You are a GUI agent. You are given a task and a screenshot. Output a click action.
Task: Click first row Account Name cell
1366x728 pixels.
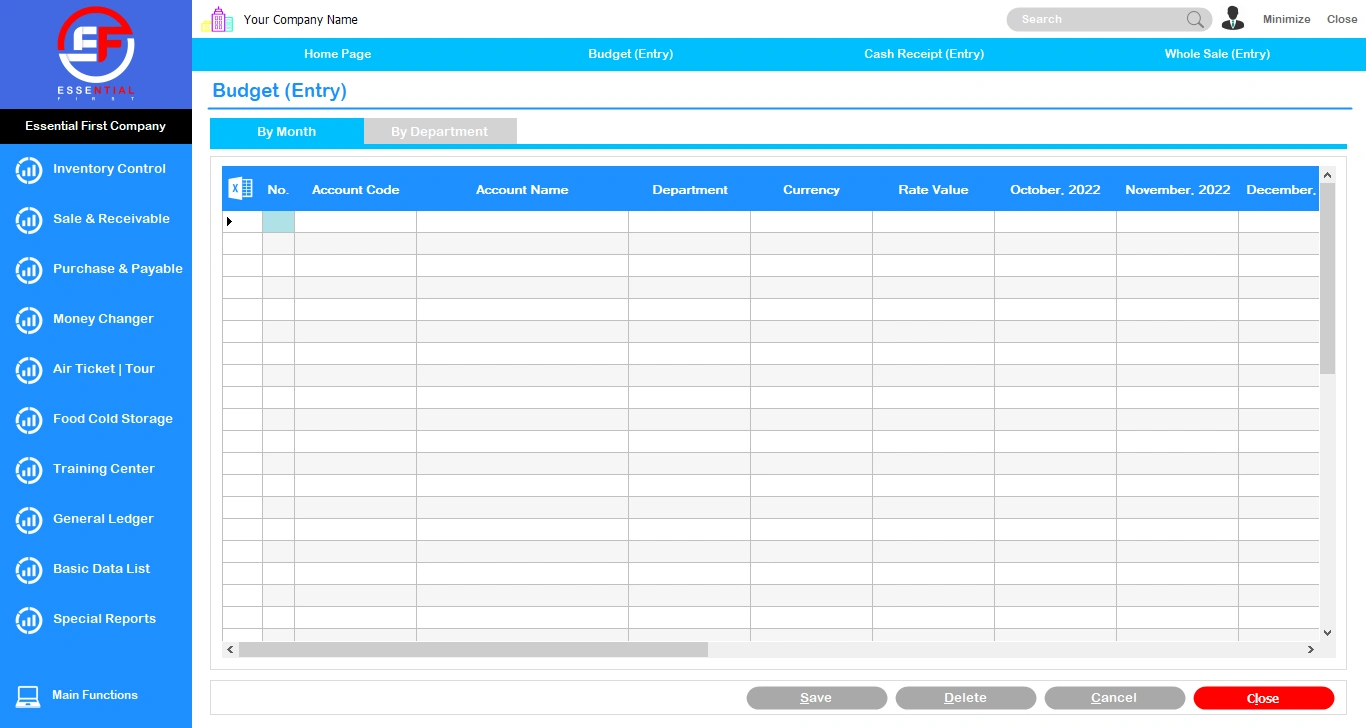pos(522,222)
